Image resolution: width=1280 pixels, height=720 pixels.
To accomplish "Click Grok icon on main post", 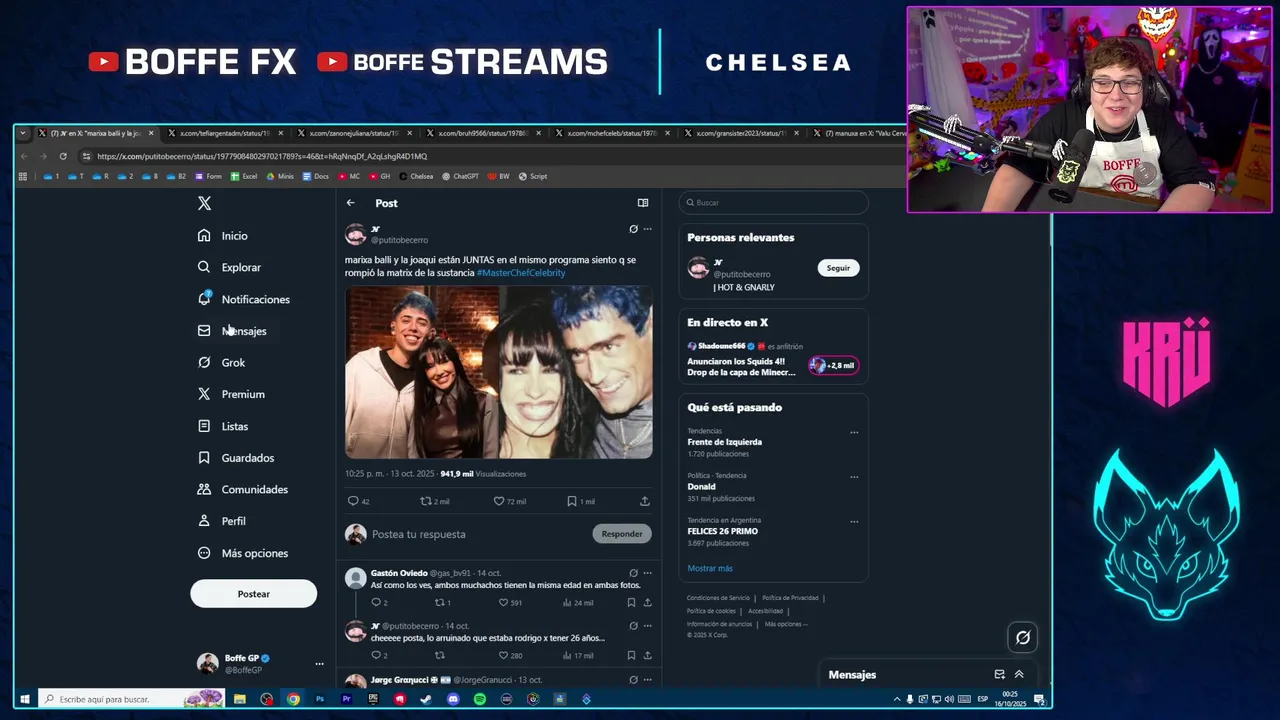I will (633, 229).
